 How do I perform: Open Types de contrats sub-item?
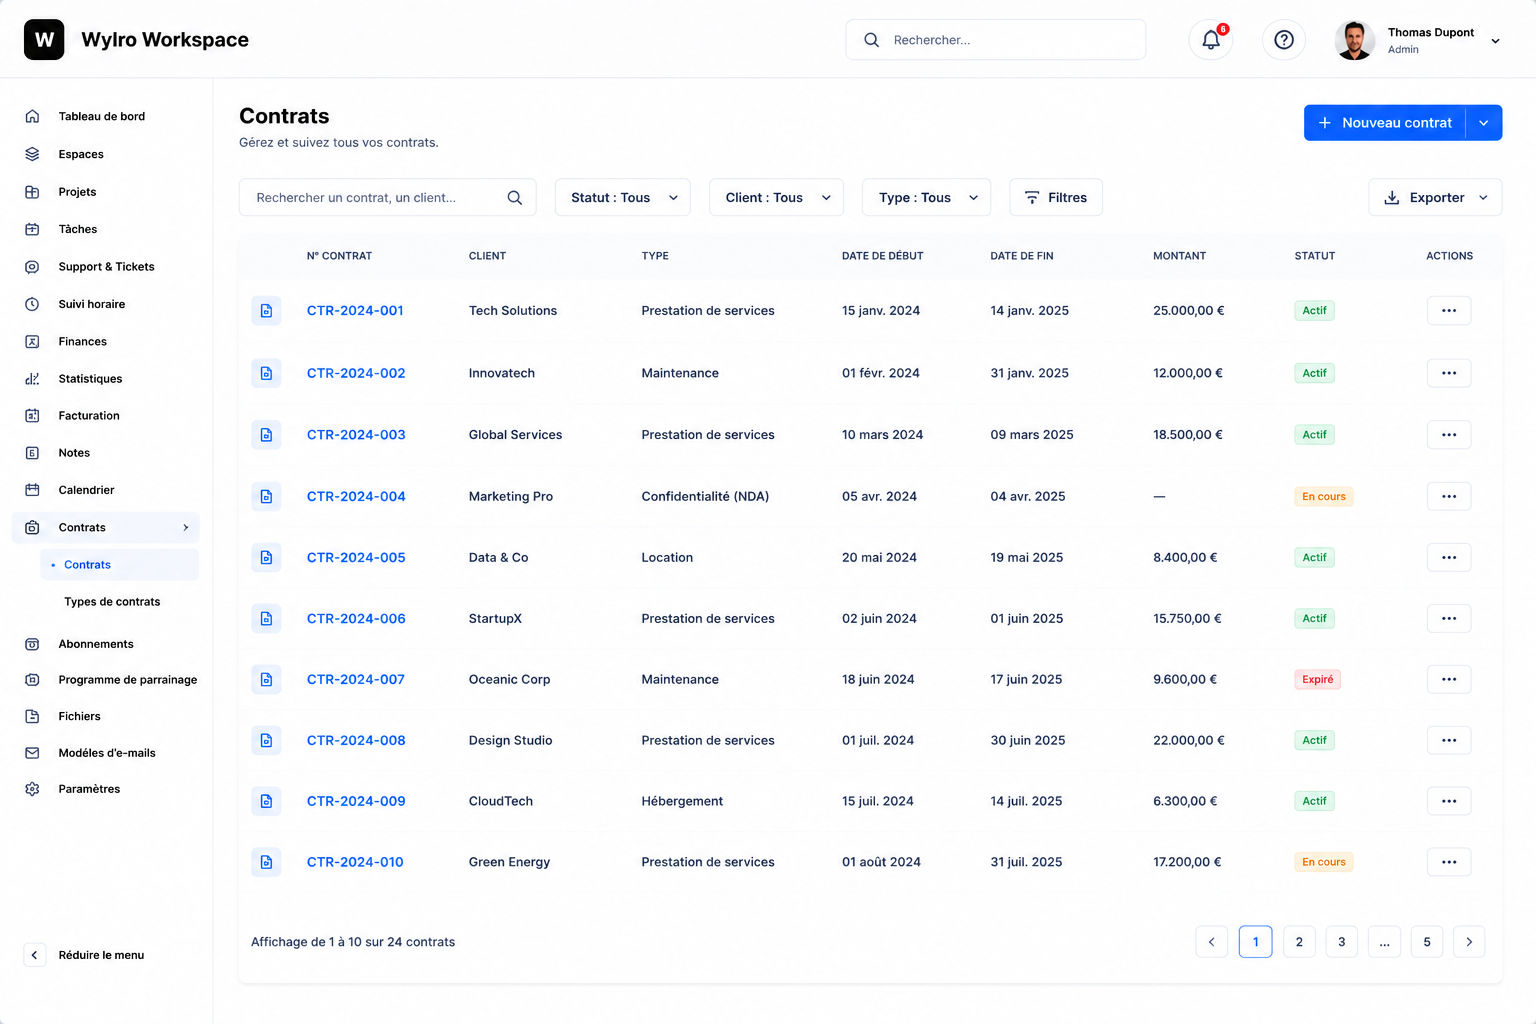point(112,602)
